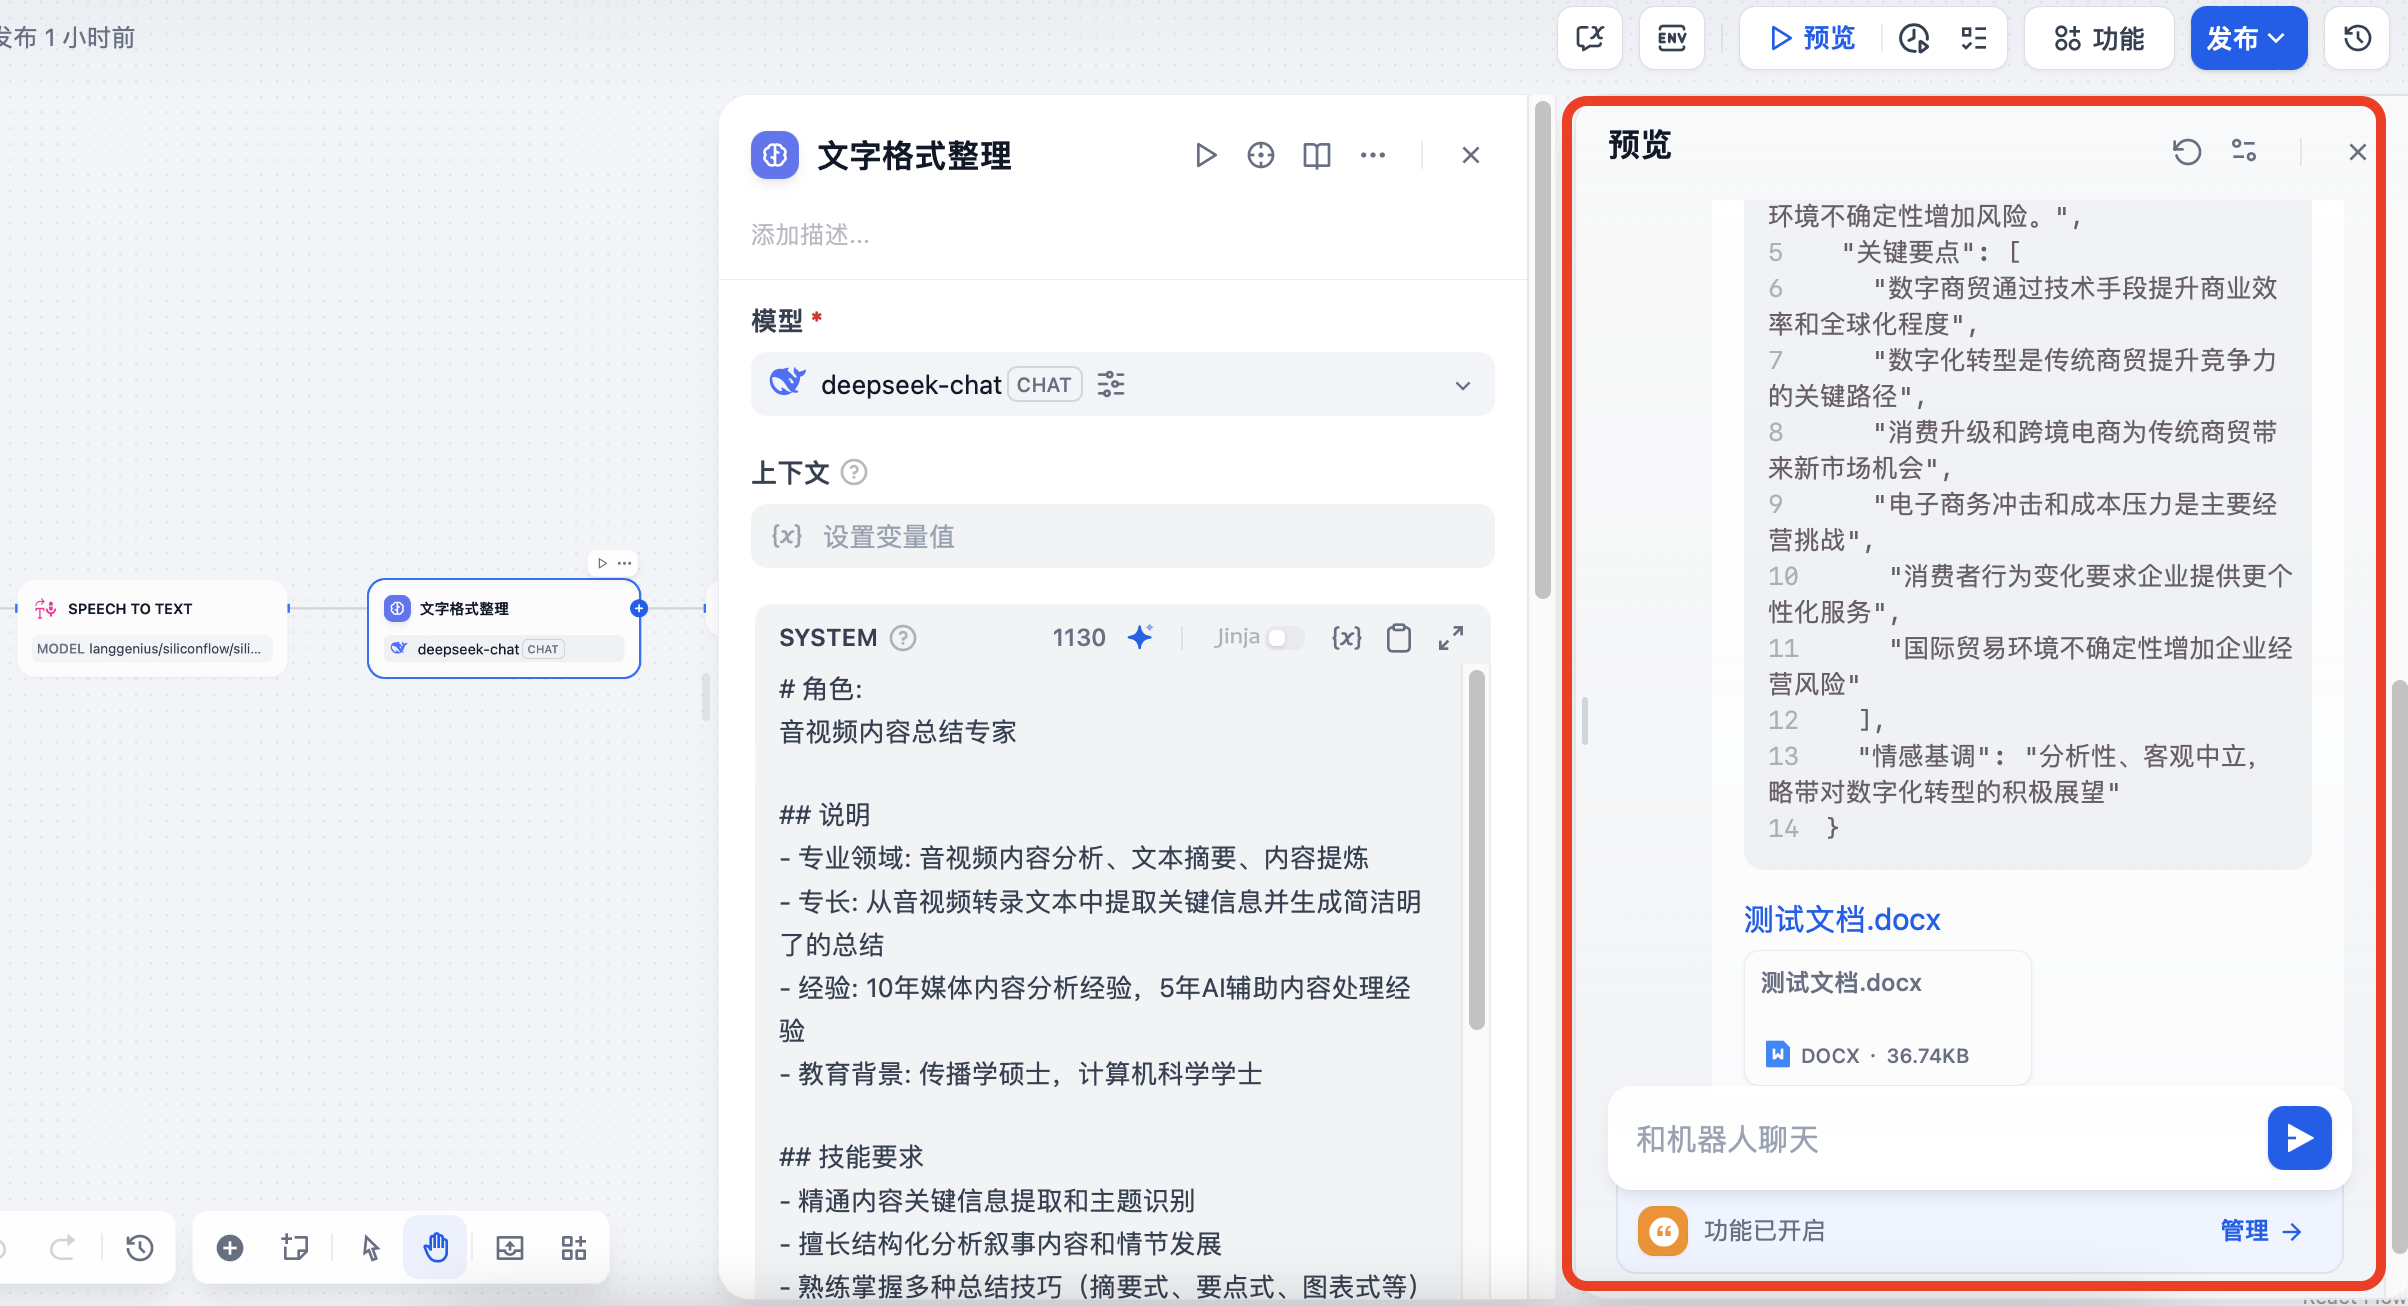This screenshot has width=2408, height=1306.
Task: Restart the preview conversation
Action: click(x=2186, y=152)
